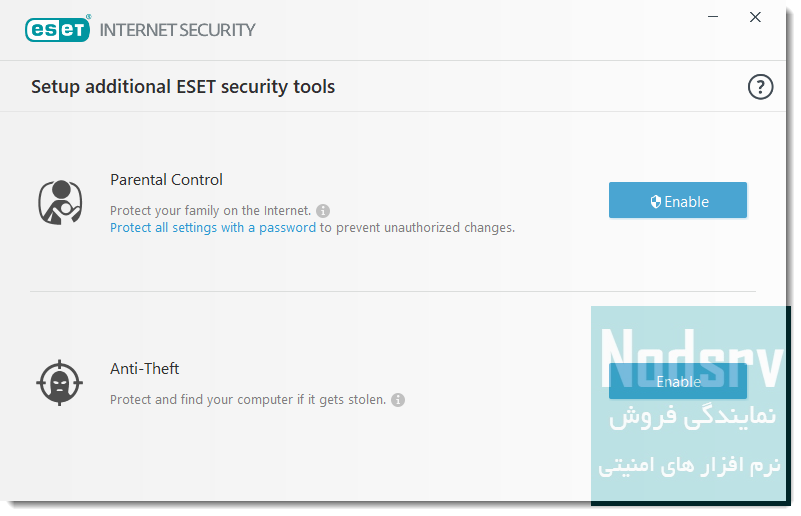The image size is (801, 516).
Task: Click the Nodsrv watermark logo
Action: 691,359
